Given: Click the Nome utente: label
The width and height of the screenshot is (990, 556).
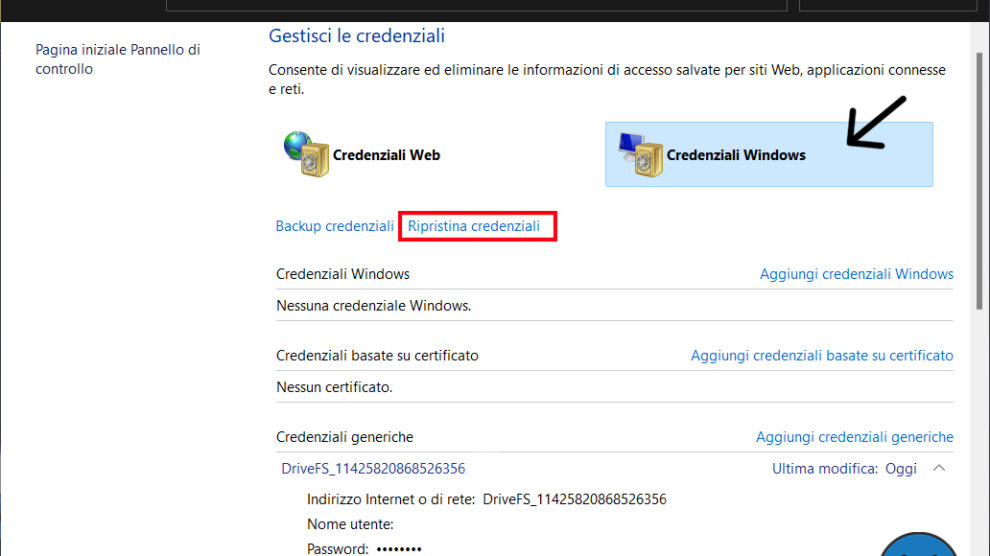Looking at the screenshot, I should [x=350, y=524].
